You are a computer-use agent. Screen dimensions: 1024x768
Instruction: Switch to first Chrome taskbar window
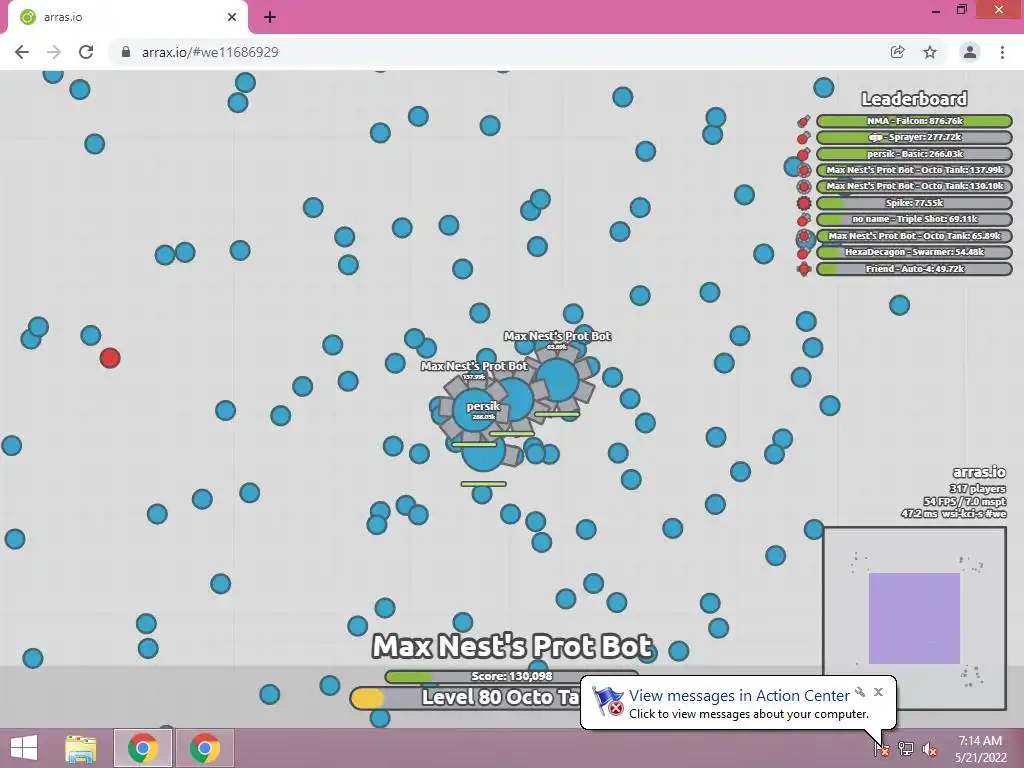143,748
